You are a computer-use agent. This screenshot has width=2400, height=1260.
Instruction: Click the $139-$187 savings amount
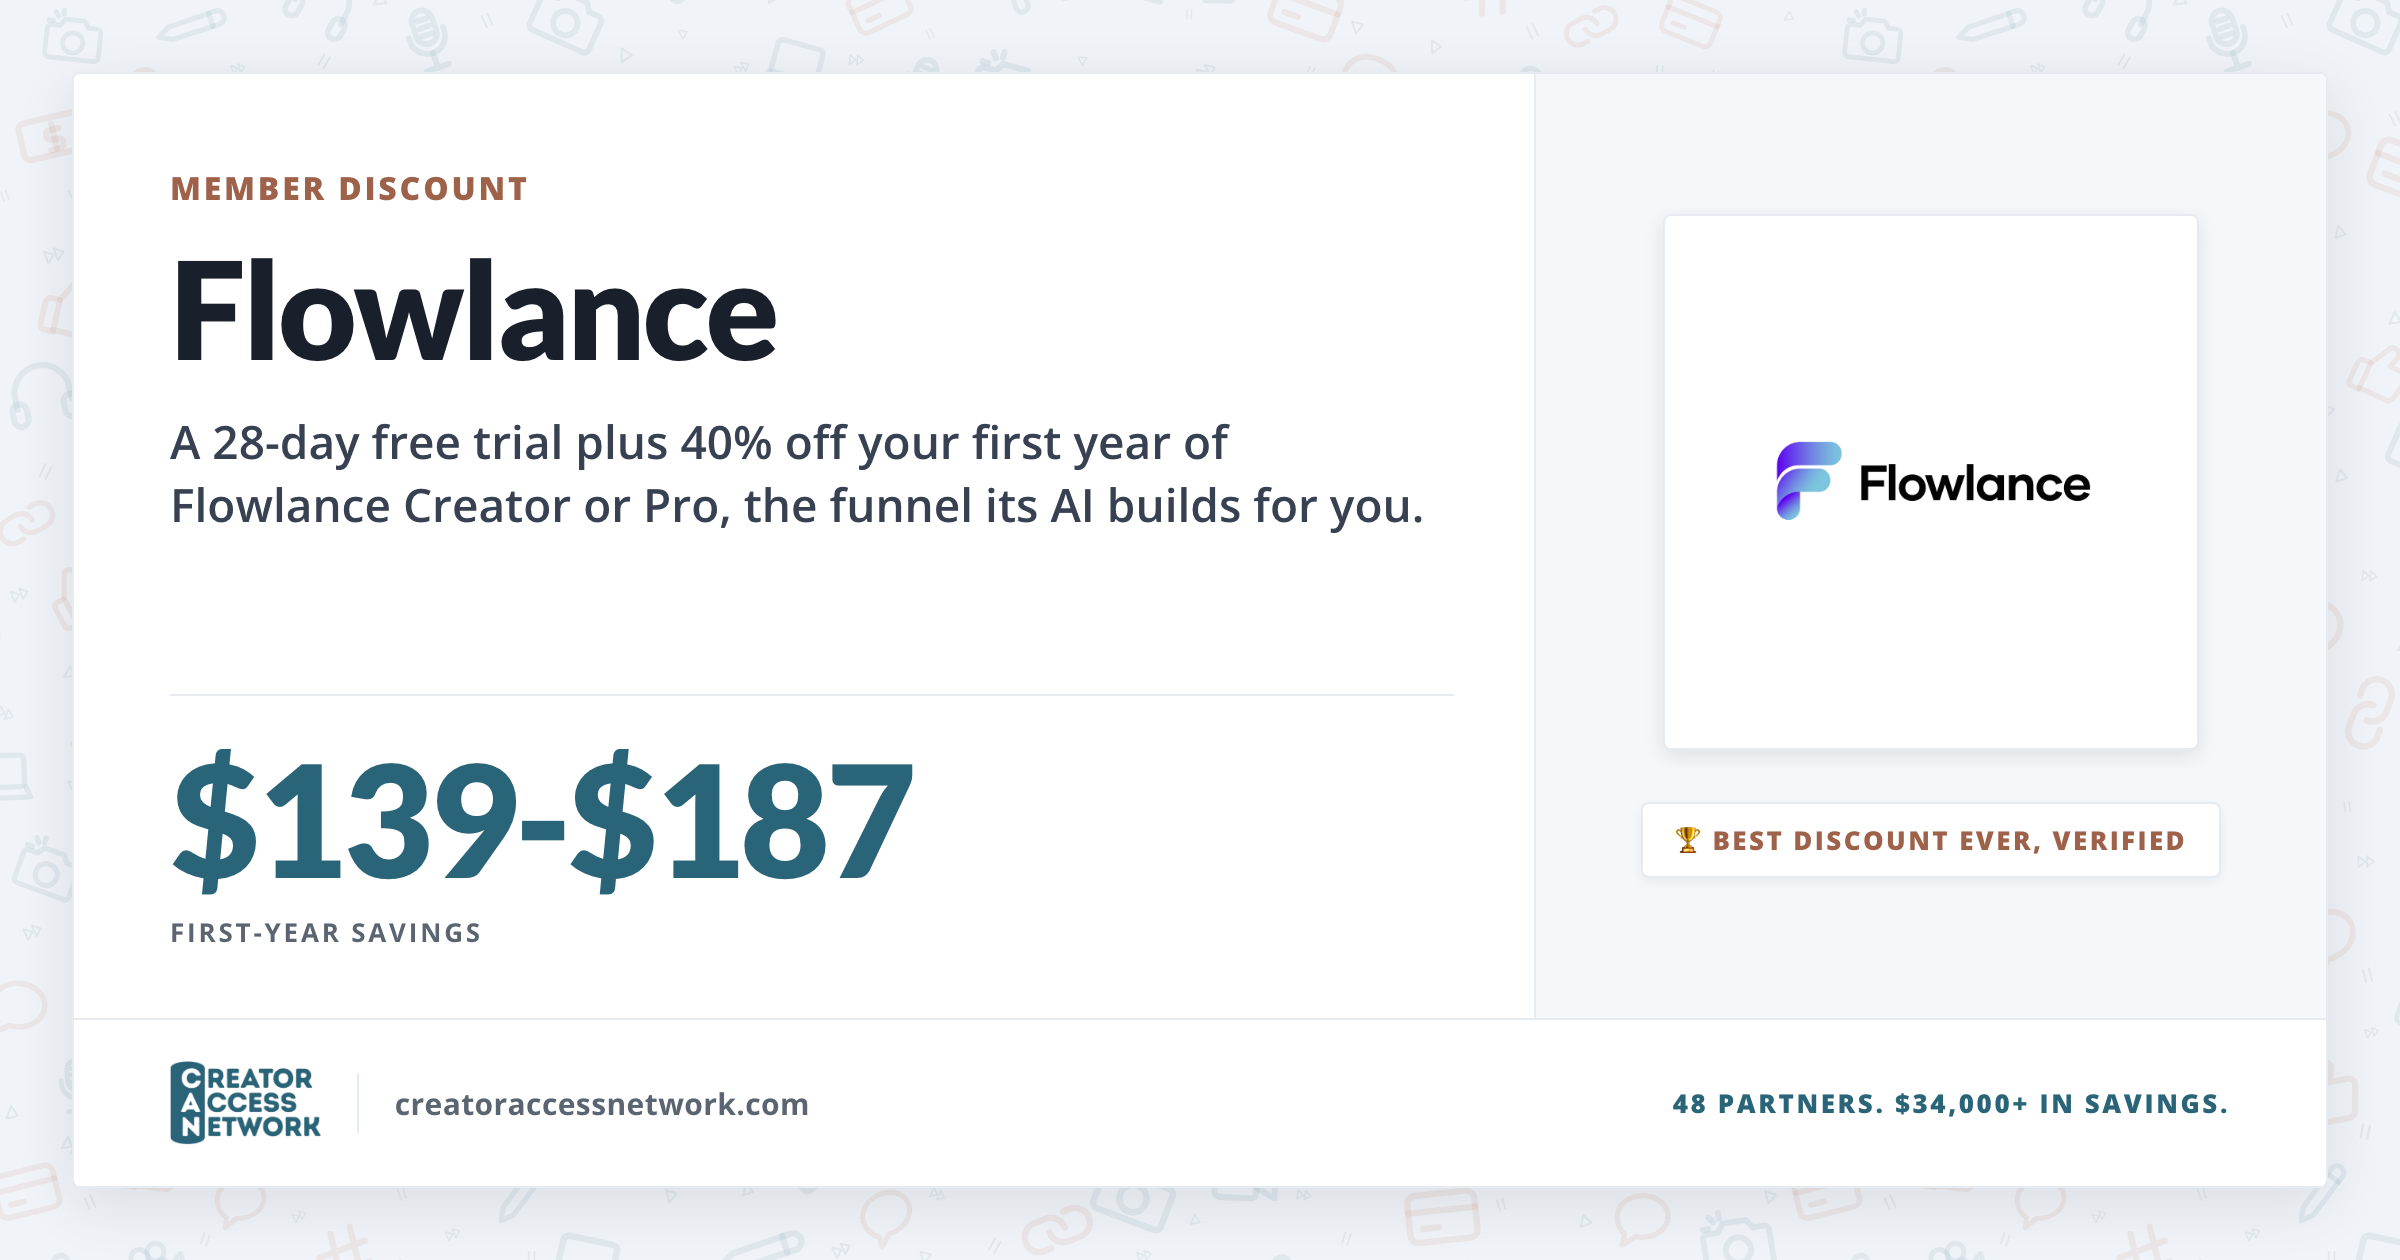point(543,819)
